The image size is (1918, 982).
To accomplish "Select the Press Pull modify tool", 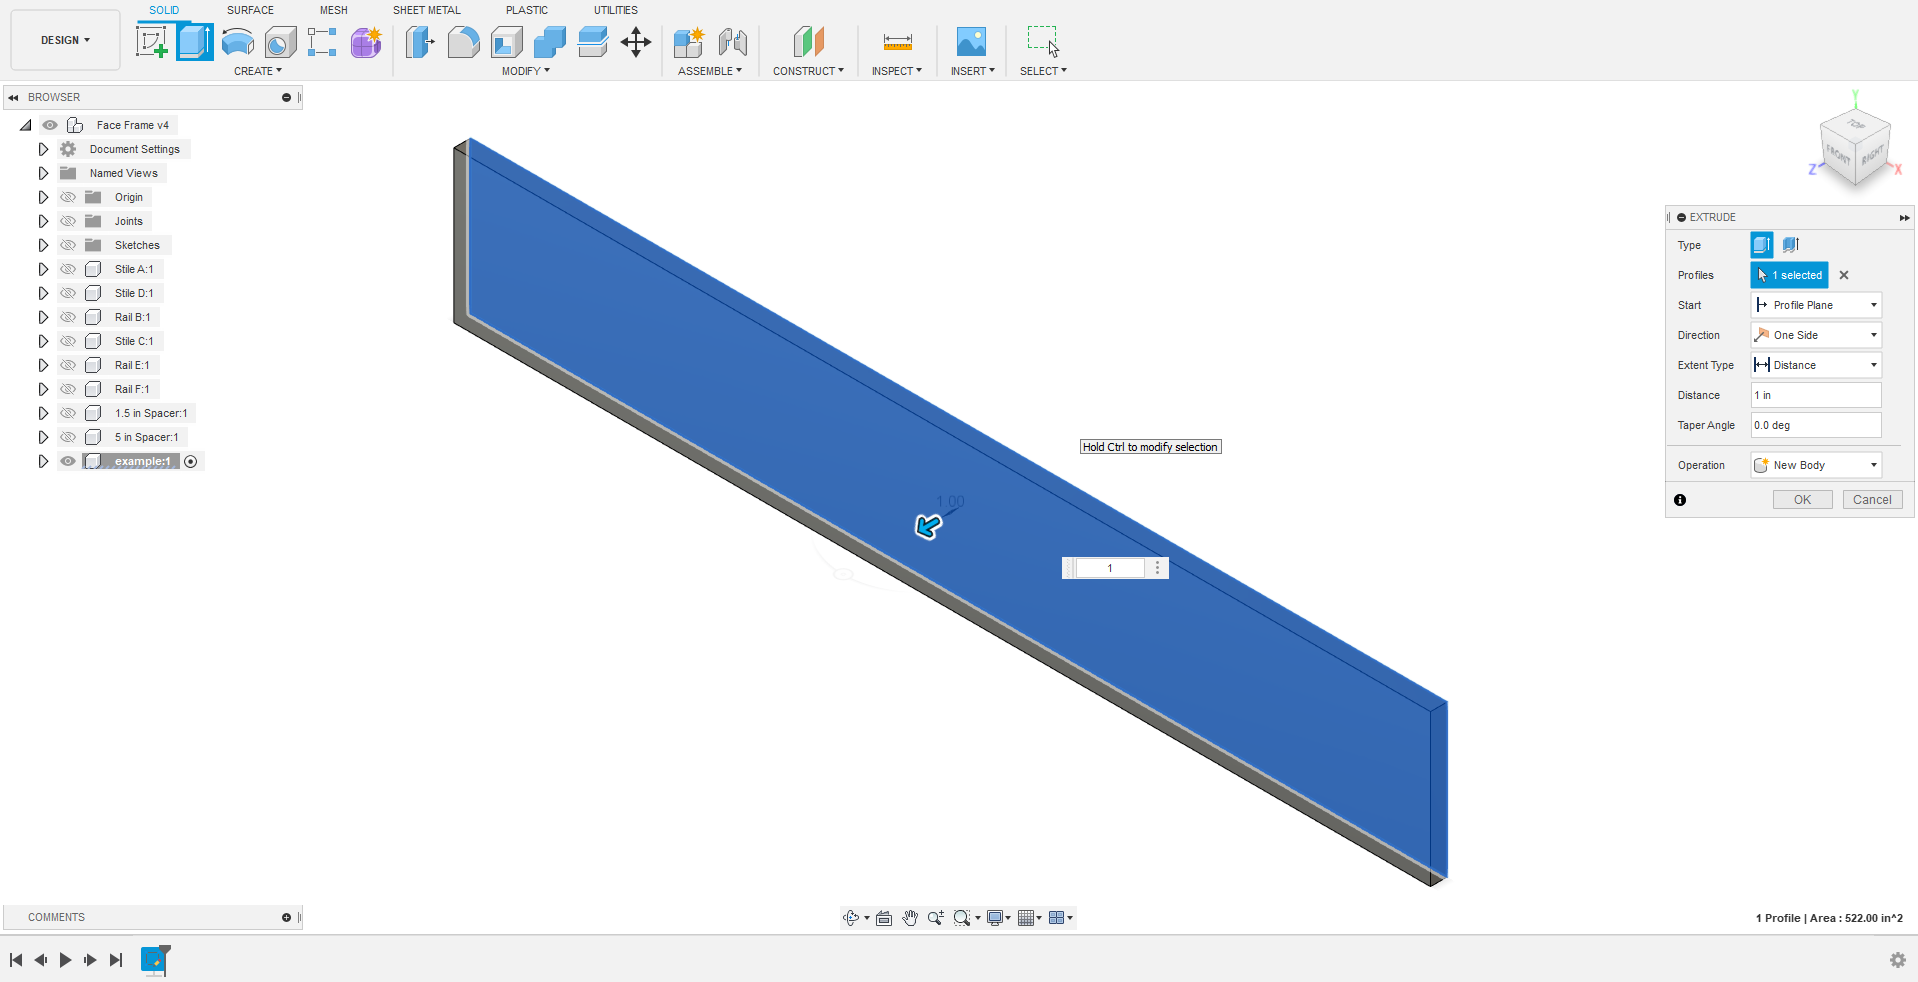I will (x=419, y=42).
